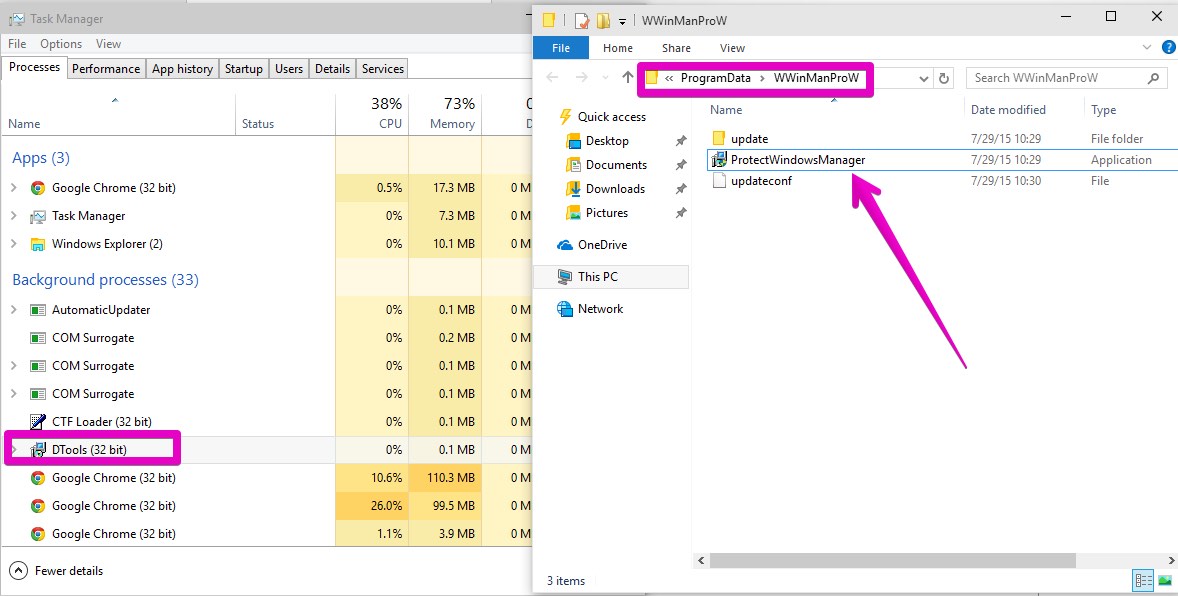Screen dimensions: 1178x596
Task: Click OneDrive in the navigation pane
Action: click(602, 245)
